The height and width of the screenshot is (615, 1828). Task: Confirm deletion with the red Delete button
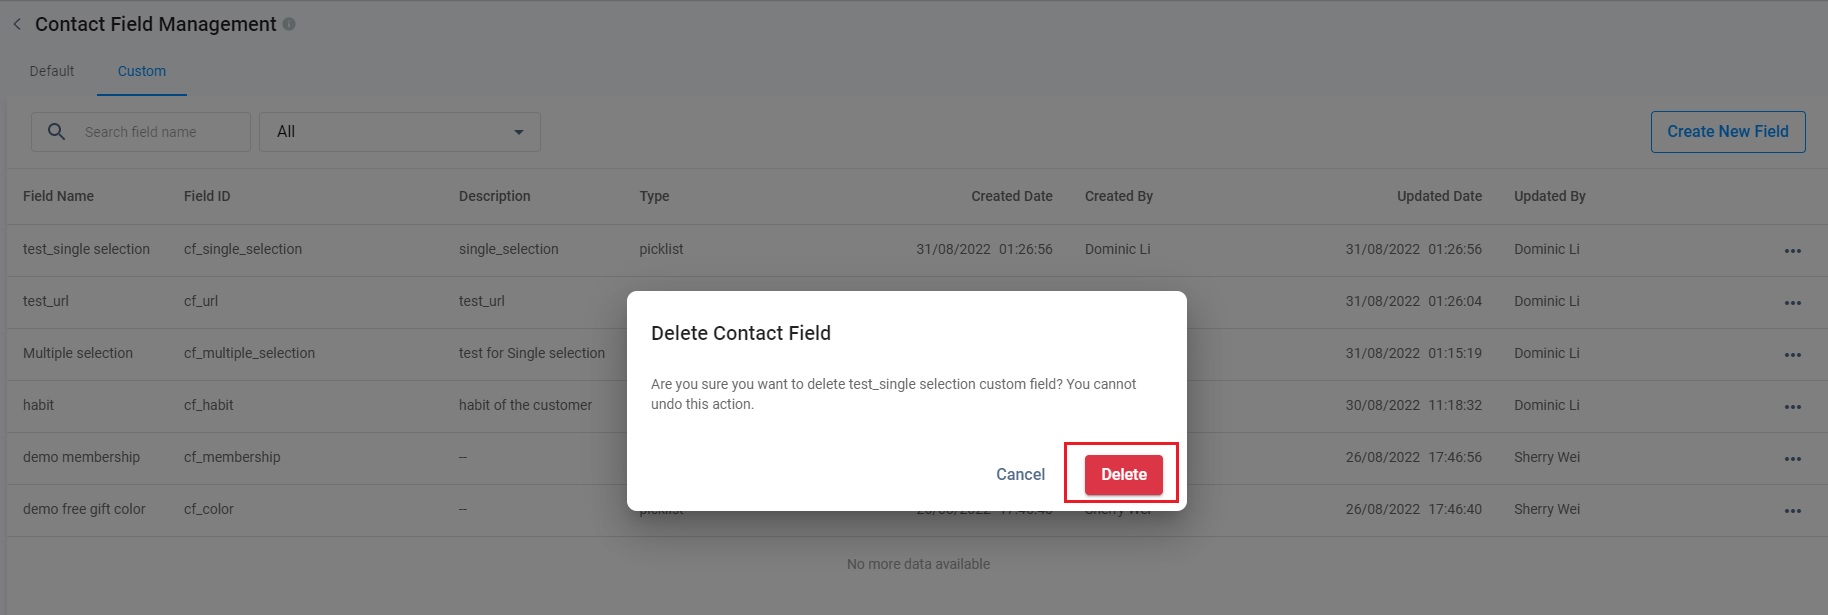click(1123, 474)
